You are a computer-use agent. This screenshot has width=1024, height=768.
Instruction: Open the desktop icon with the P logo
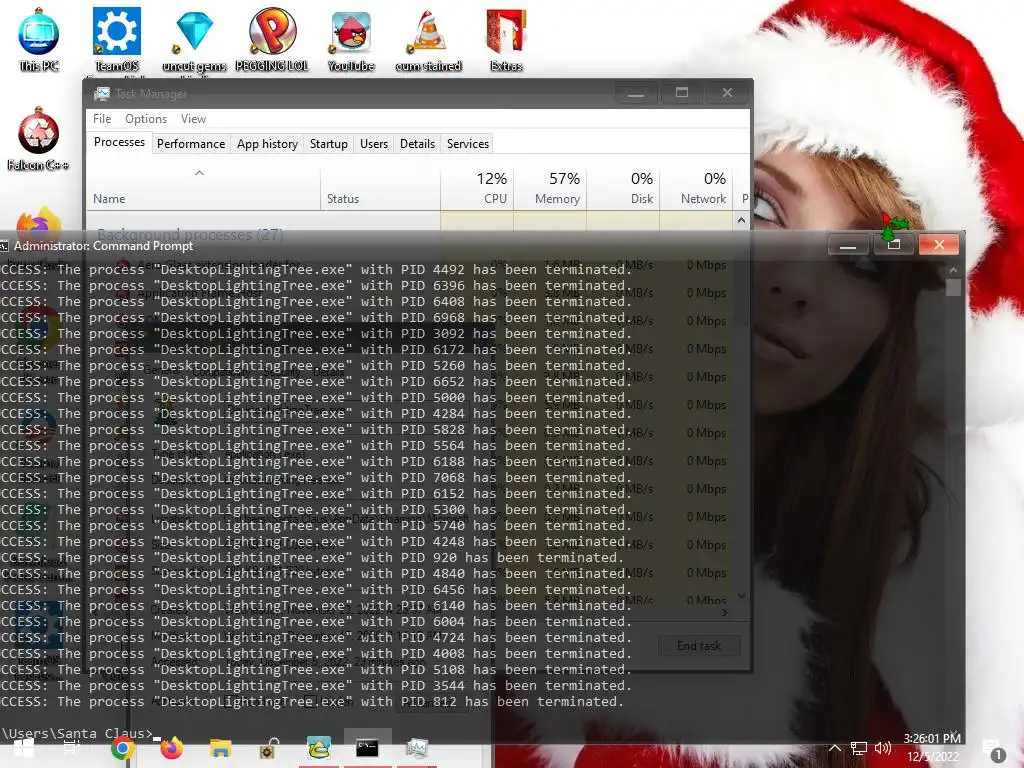pyautogui.click(x=272, y=40)
